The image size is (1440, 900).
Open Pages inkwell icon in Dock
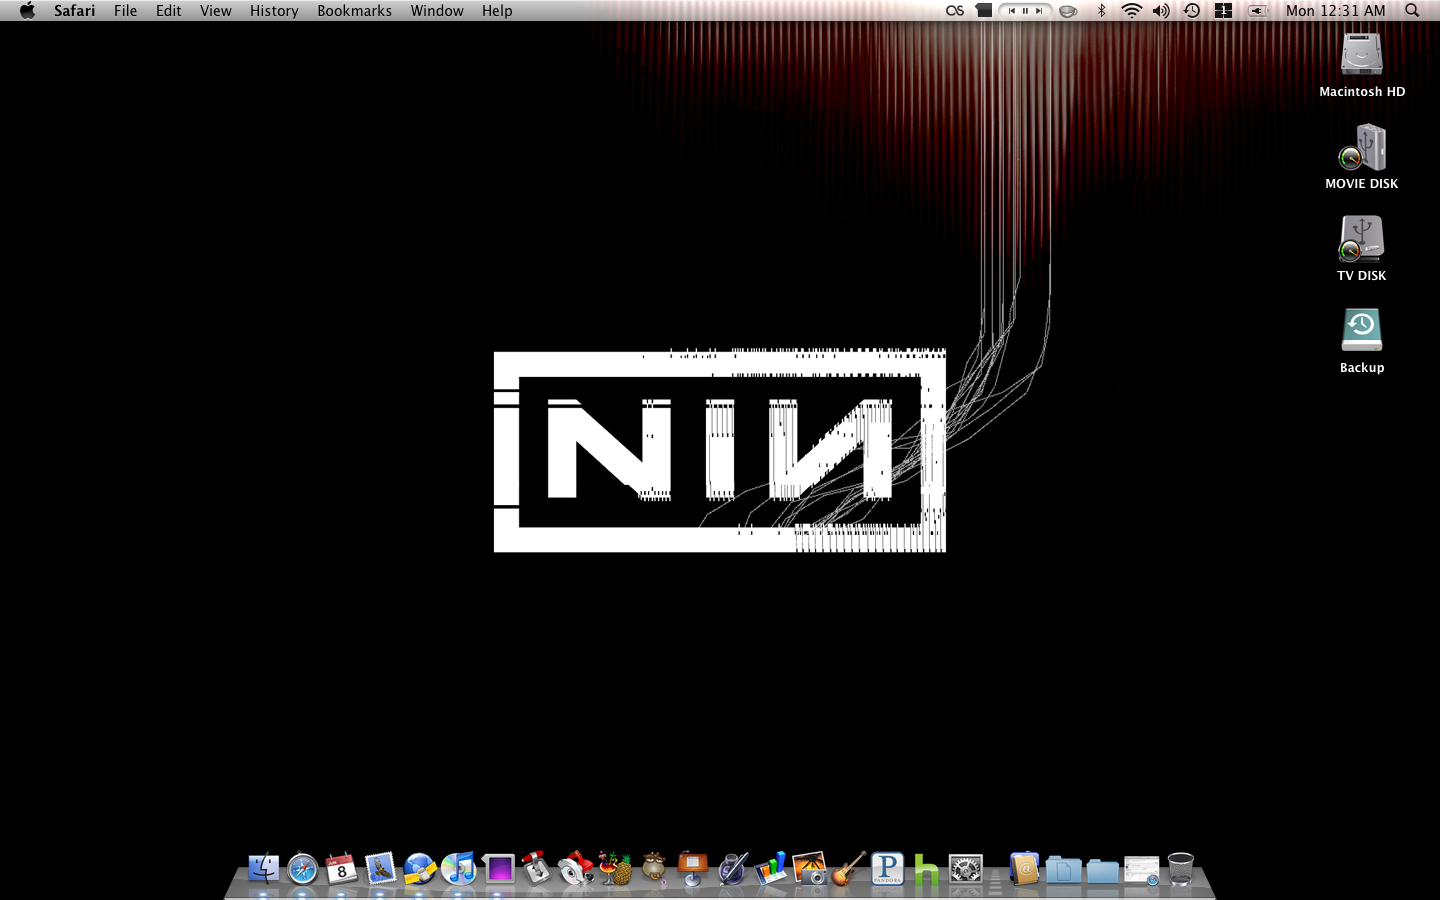point(732,868)
